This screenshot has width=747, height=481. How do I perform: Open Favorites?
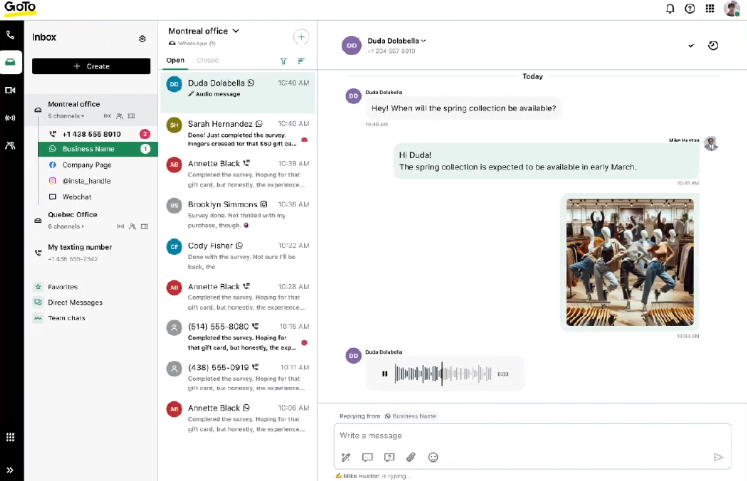(62, 287)
